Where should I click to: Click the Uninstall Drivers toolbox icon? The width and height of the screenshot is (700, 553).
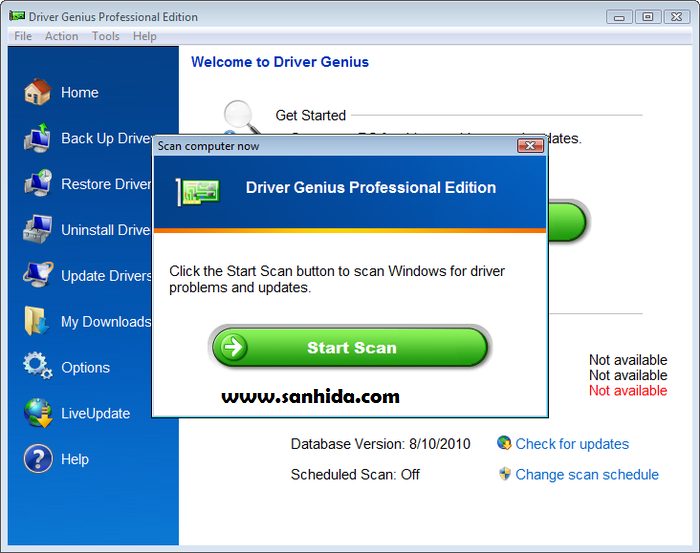click(x=38, y=229)
